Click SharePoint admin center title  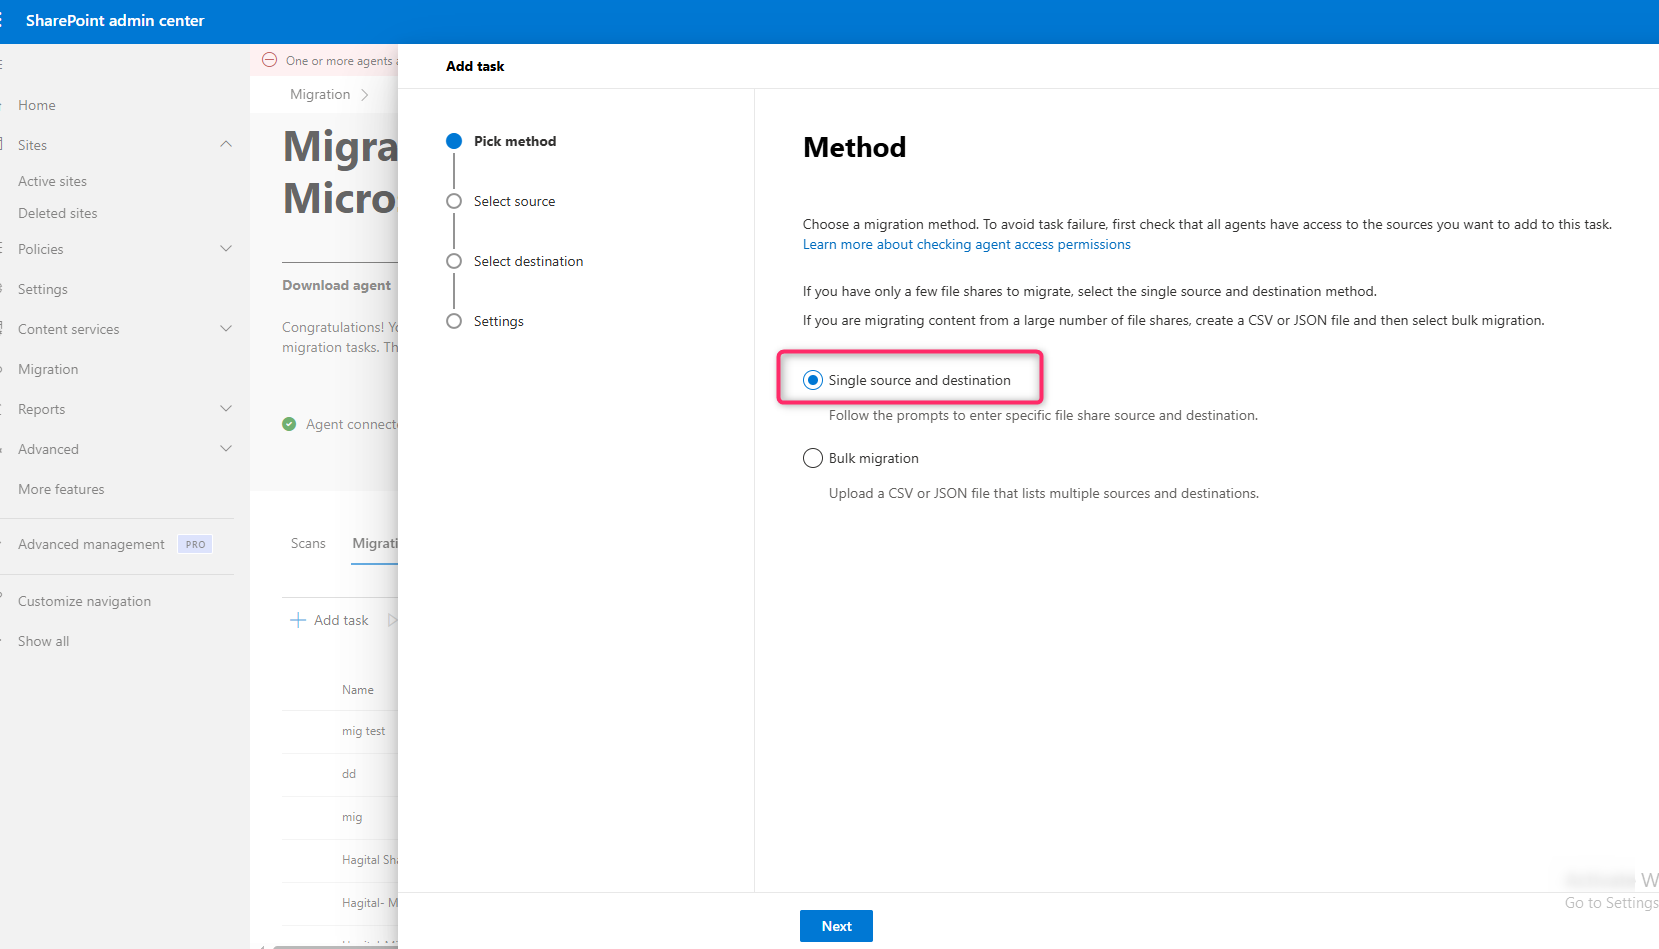115,20
